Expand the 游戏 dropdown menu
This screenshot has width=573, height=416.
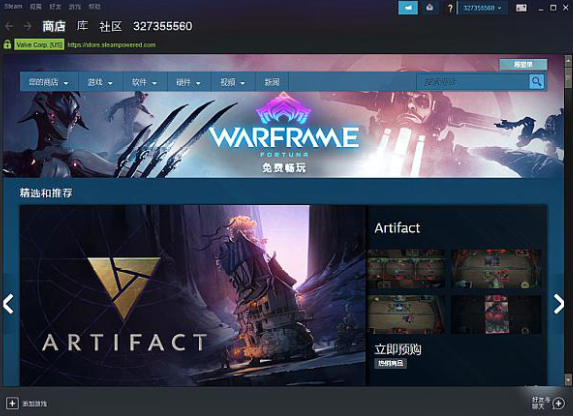[100, 82]
